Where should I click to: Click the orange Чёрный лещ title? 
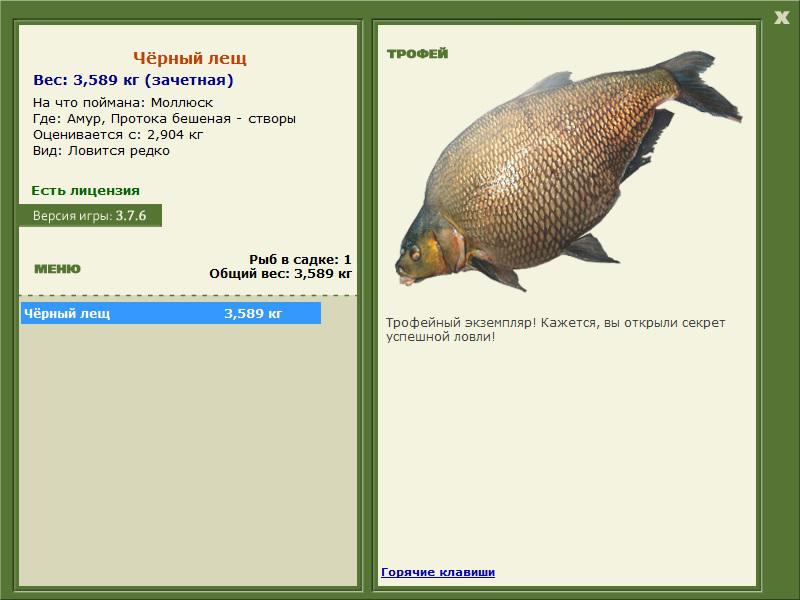(189, 59)
